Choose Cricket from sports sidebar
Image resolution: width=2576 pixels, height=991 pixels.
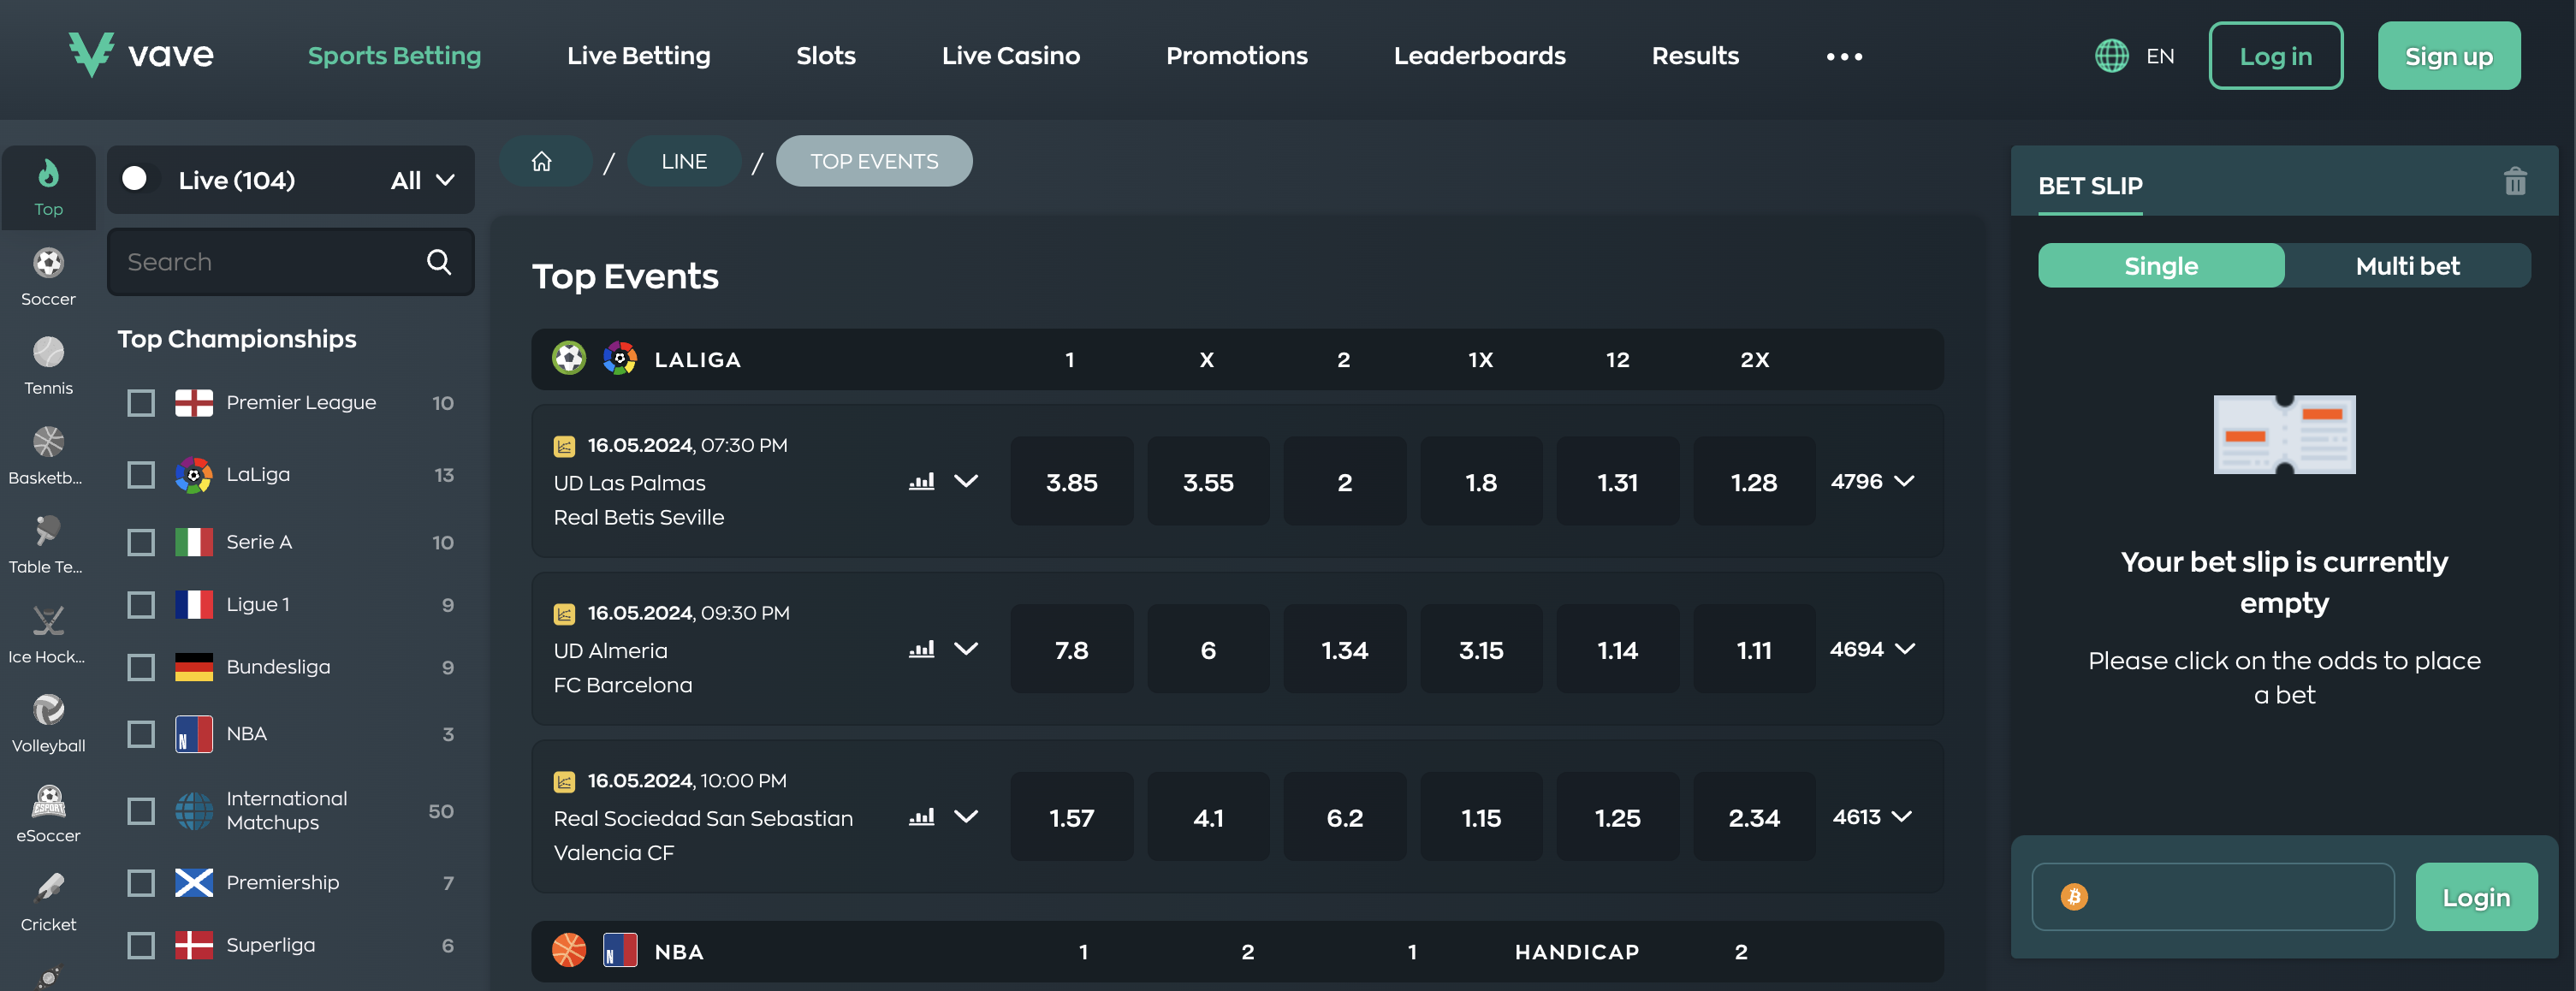pos(48,902)
